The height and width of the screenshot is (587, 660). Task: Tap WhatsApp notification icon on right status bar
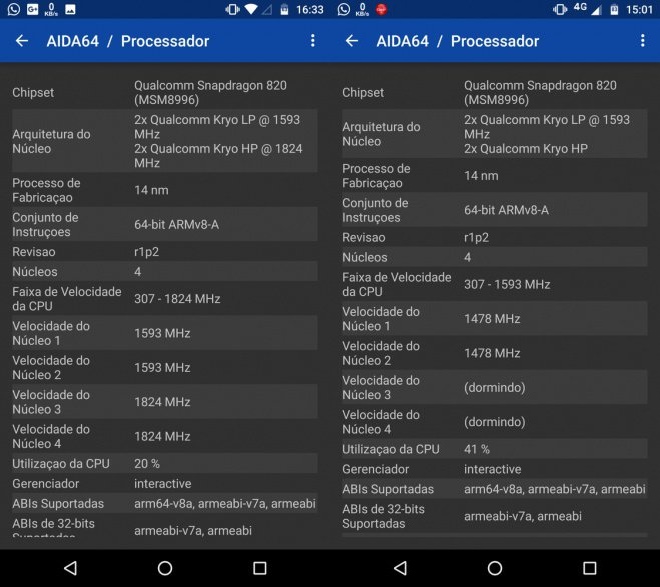tap(343, 9)
